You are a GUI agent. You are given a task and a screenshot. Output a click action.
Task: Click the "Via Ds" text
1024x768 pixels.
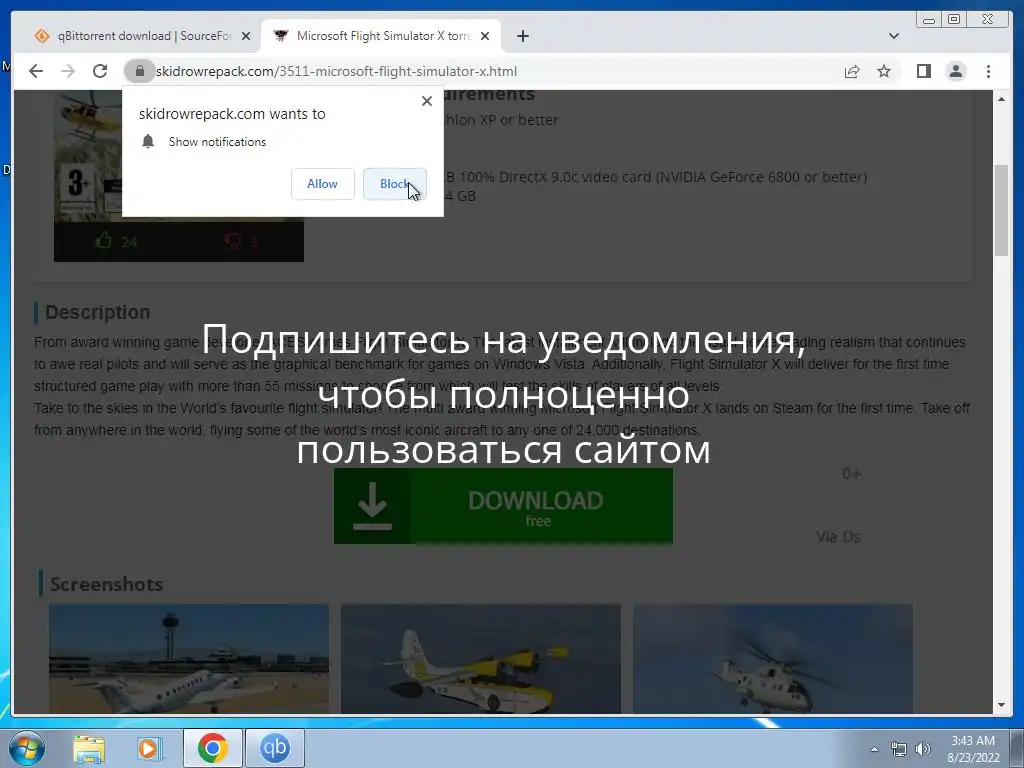coord(838,537)
